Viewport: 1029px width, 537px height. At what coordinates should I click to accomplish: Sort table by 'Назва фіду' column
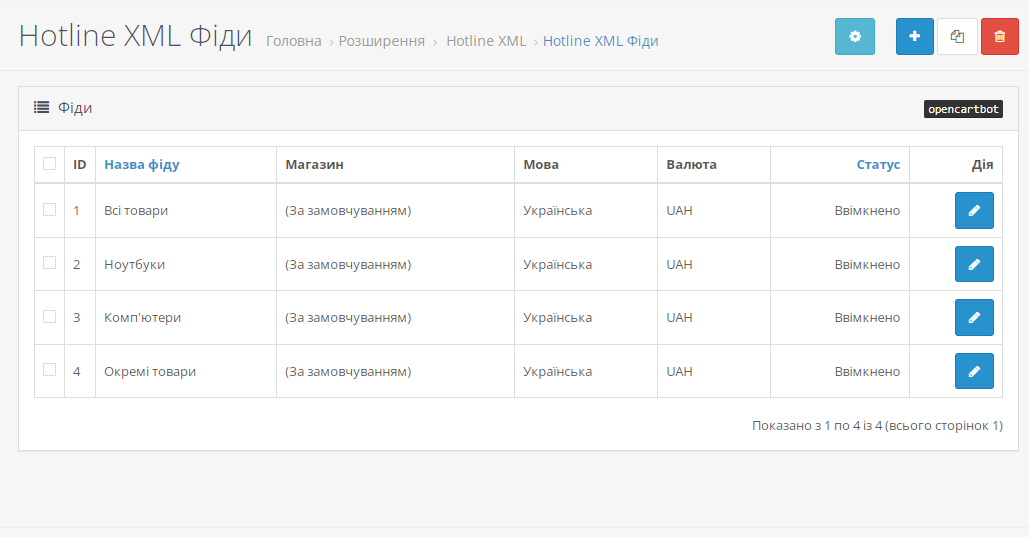pyautogui.click(x=142, y=164)
